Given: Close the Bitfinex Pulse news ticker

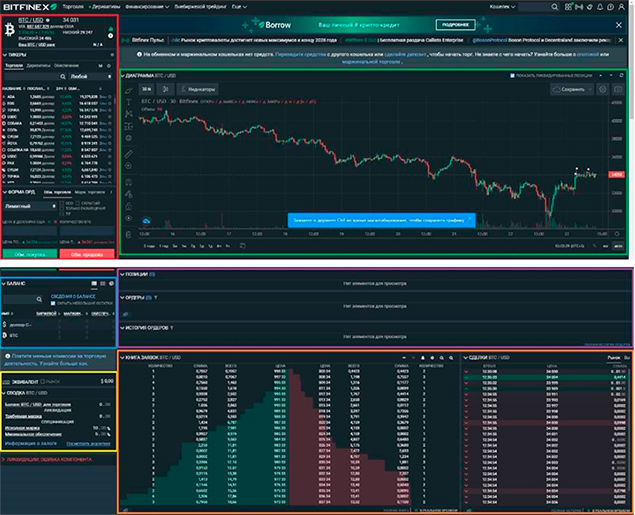Looking at the screenshot, I should point(621,40).
